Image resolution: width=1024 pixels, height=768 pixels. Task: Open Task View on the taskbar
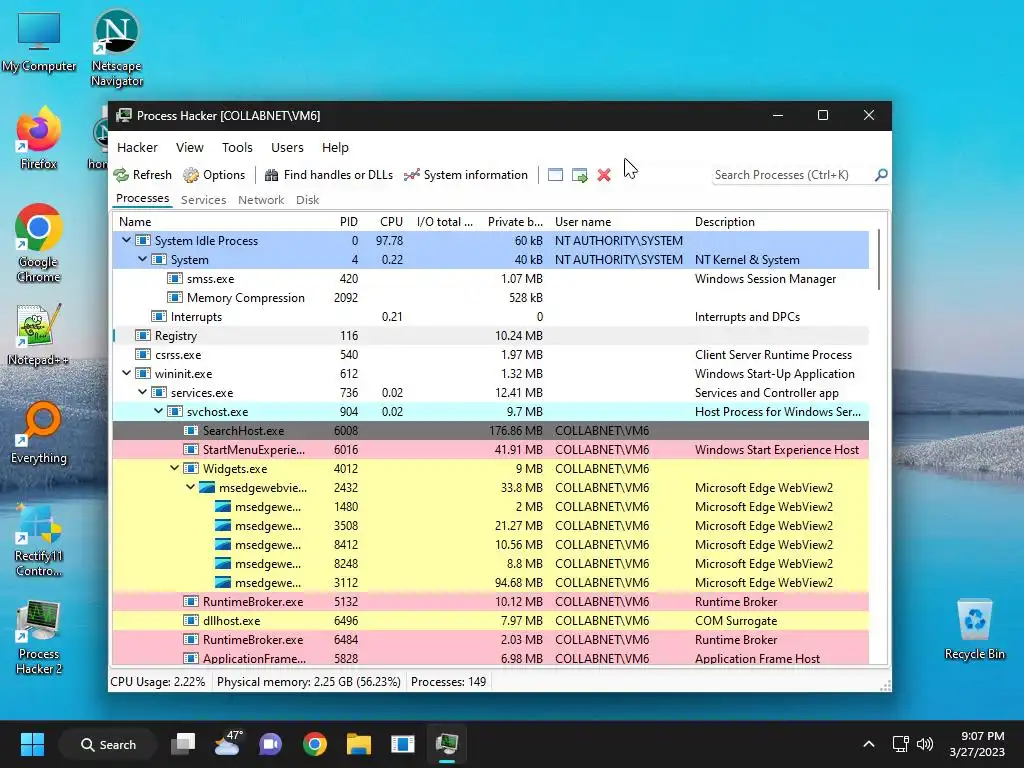point(183,744)
